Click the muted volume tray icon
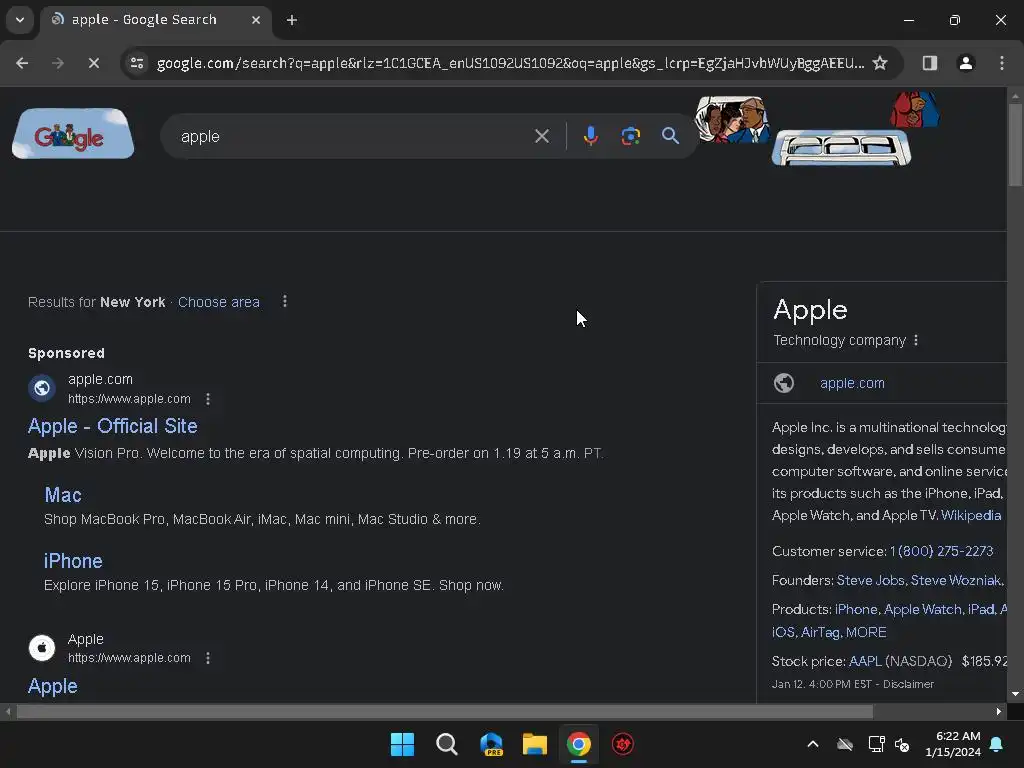The width and height of the screenshot is (1024, 768). (903, 744)
